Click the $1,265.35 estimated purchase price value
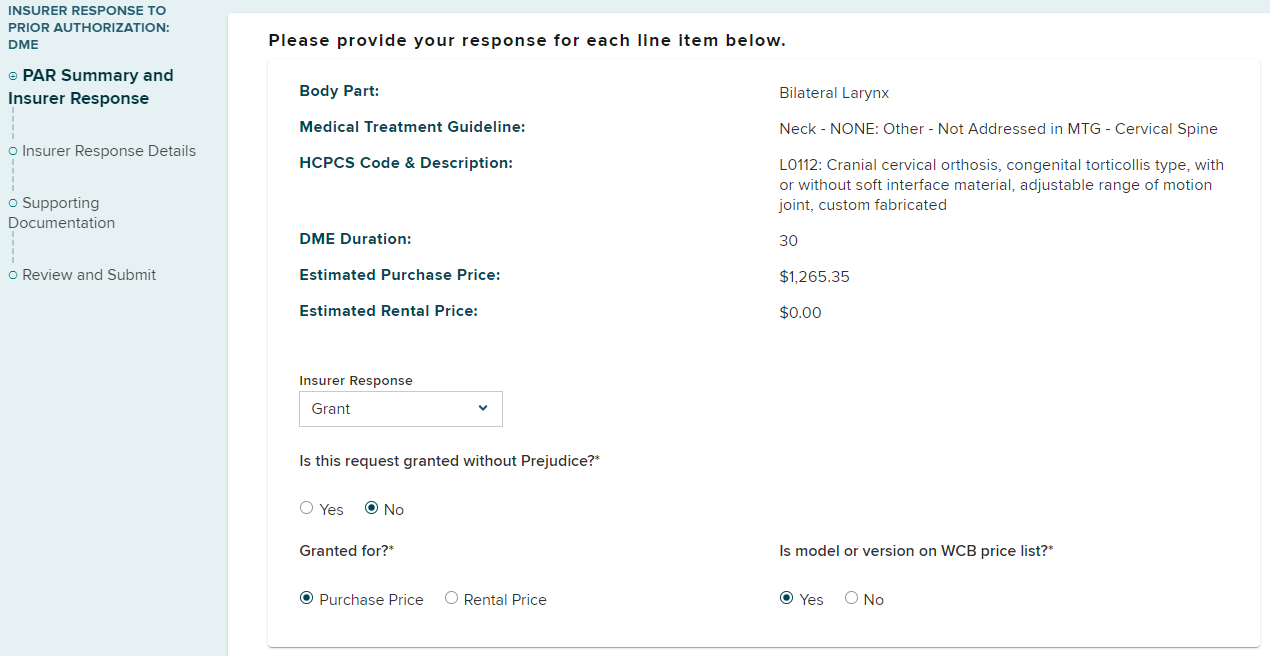This screenshot has width=1270, height=656. point(814,277)
